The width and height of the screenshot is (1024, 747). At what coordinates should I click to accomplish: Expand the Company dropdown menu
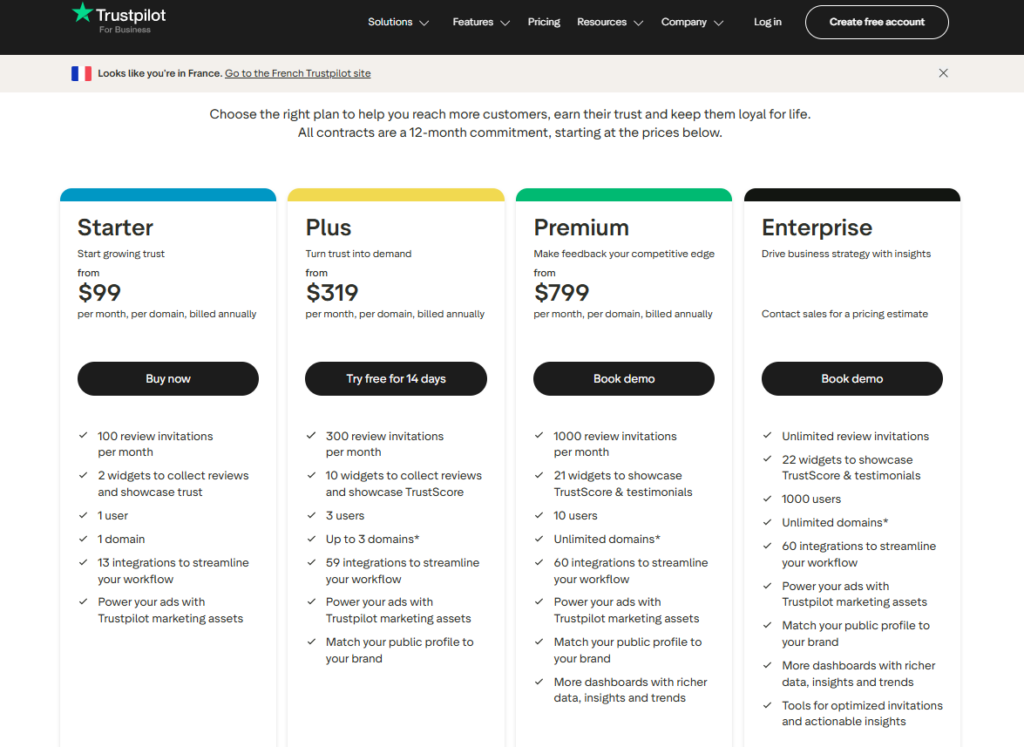[x=692, y=22]
